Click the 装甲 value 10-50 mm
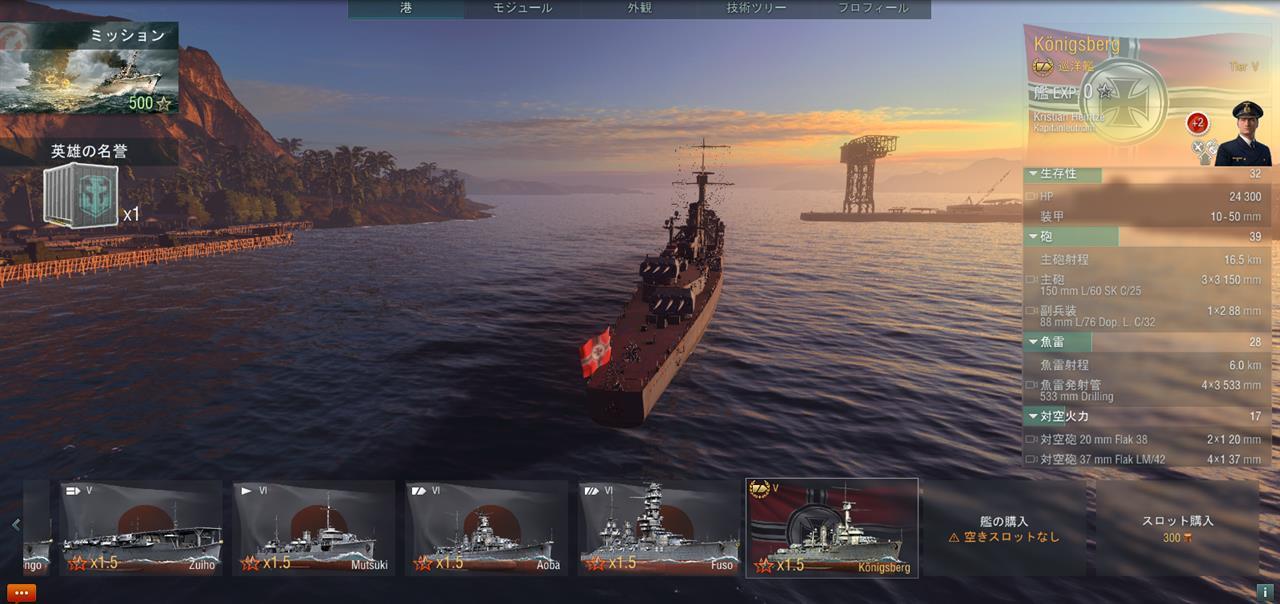Screen dimensions: 1280x604 pos(1236,216)
